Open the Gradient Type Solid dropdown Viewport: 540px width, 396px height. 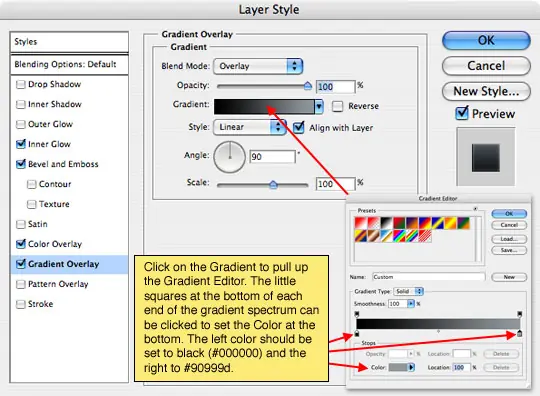pos(409,291)
